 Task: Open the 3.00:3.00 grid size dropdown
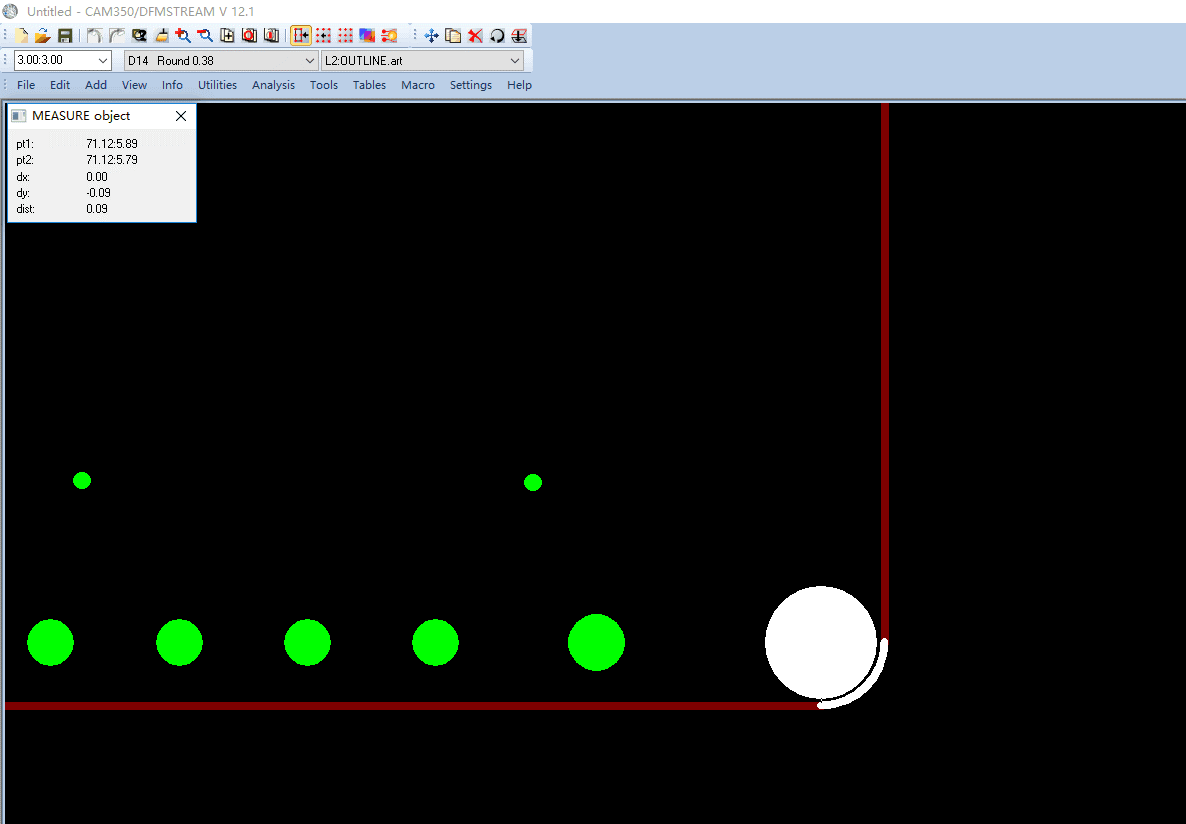coord(103,61)
